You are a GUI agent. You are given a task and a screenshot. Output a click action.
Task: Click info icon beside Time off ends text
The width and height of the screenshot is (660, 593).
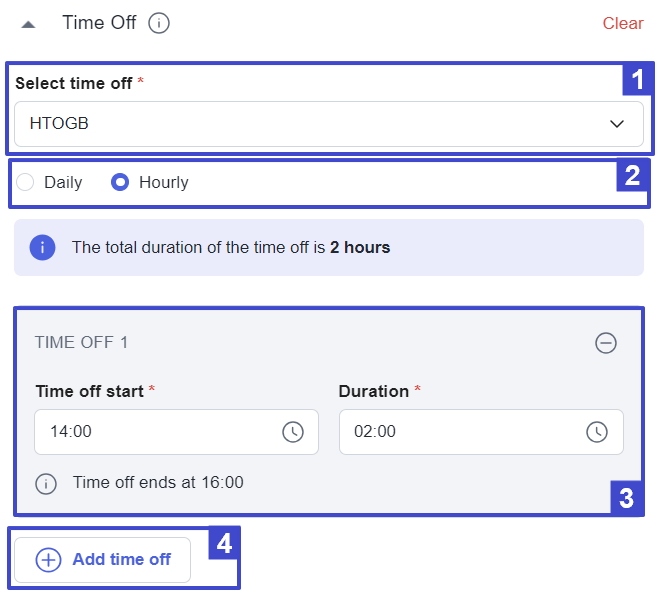pyautogui.click(x=46, y=484)
